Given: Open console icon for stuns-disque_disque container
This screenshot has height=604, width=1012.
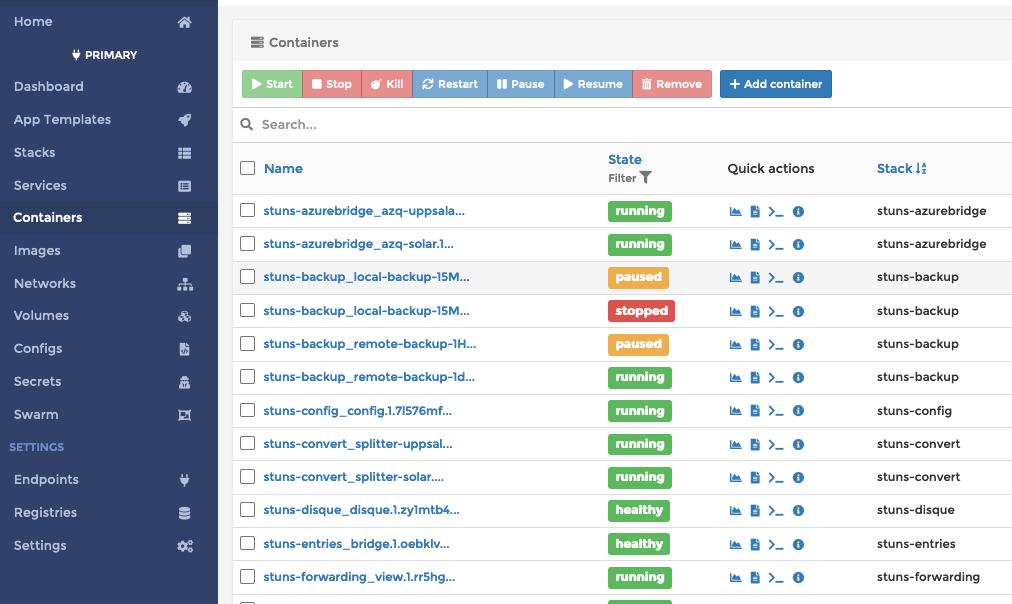Looking at the screenshot, I should (x=776, y=511).
